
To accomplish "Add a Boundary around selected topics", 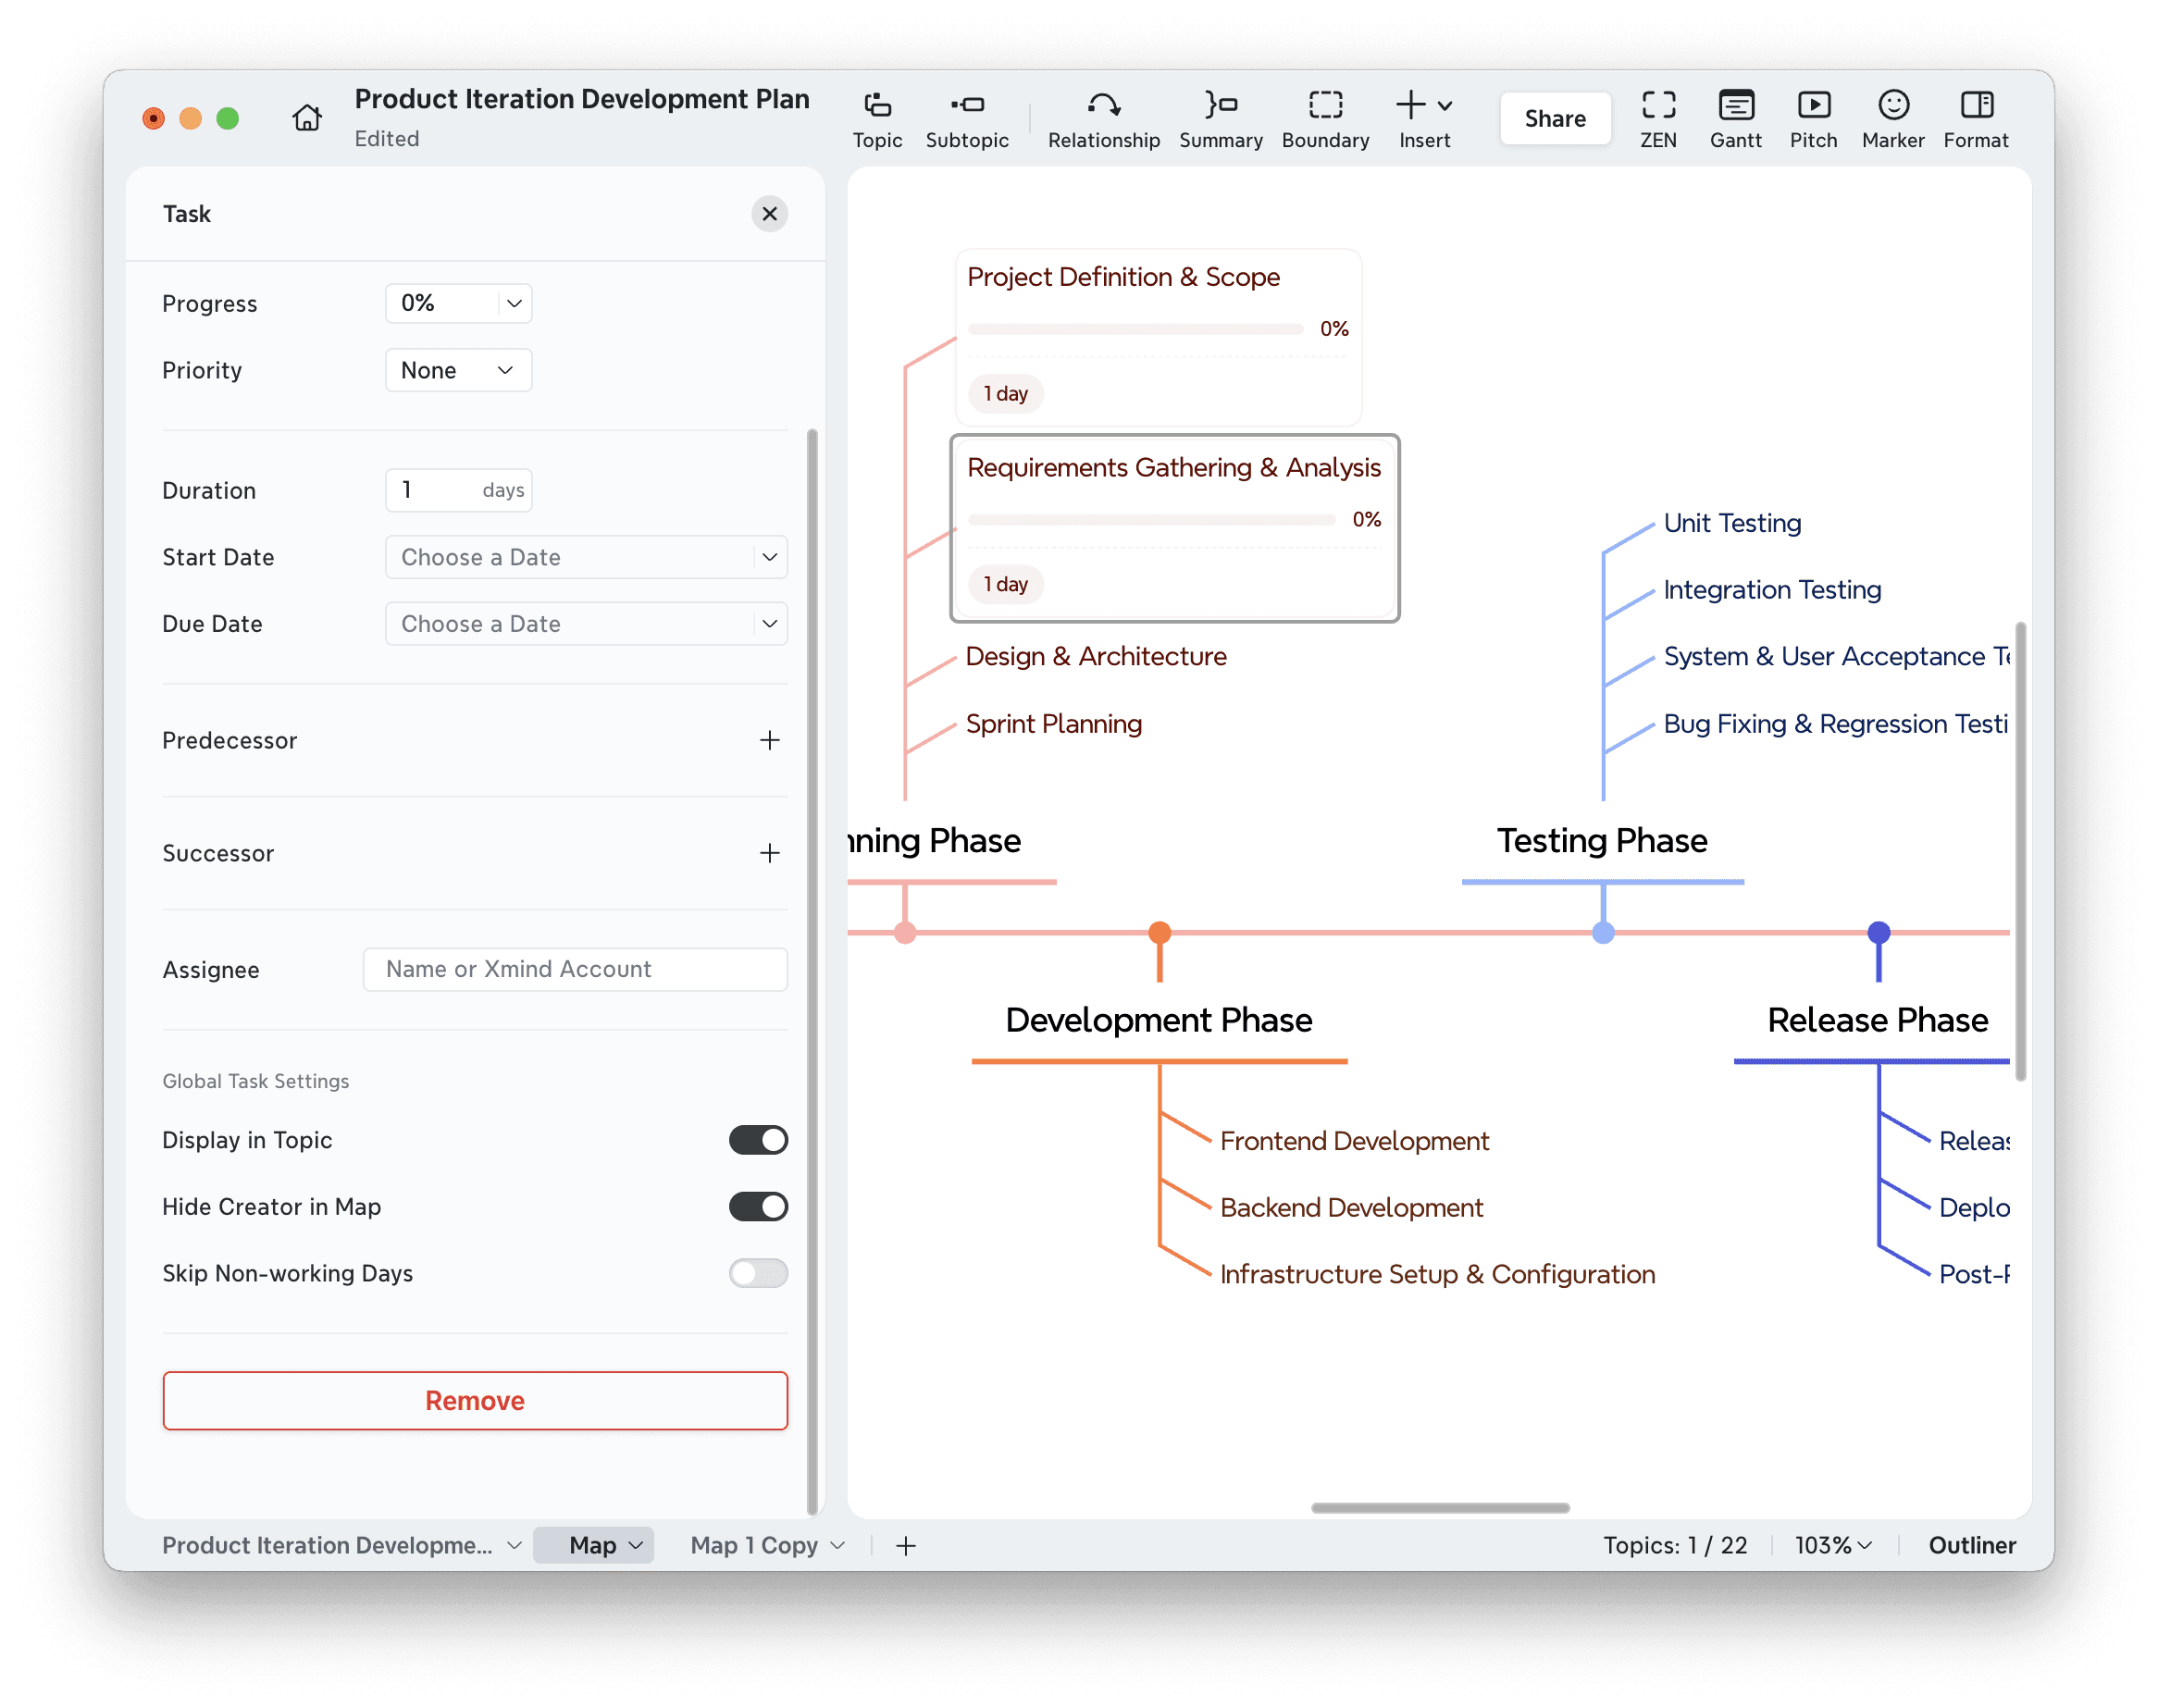I will [1324, 117].
